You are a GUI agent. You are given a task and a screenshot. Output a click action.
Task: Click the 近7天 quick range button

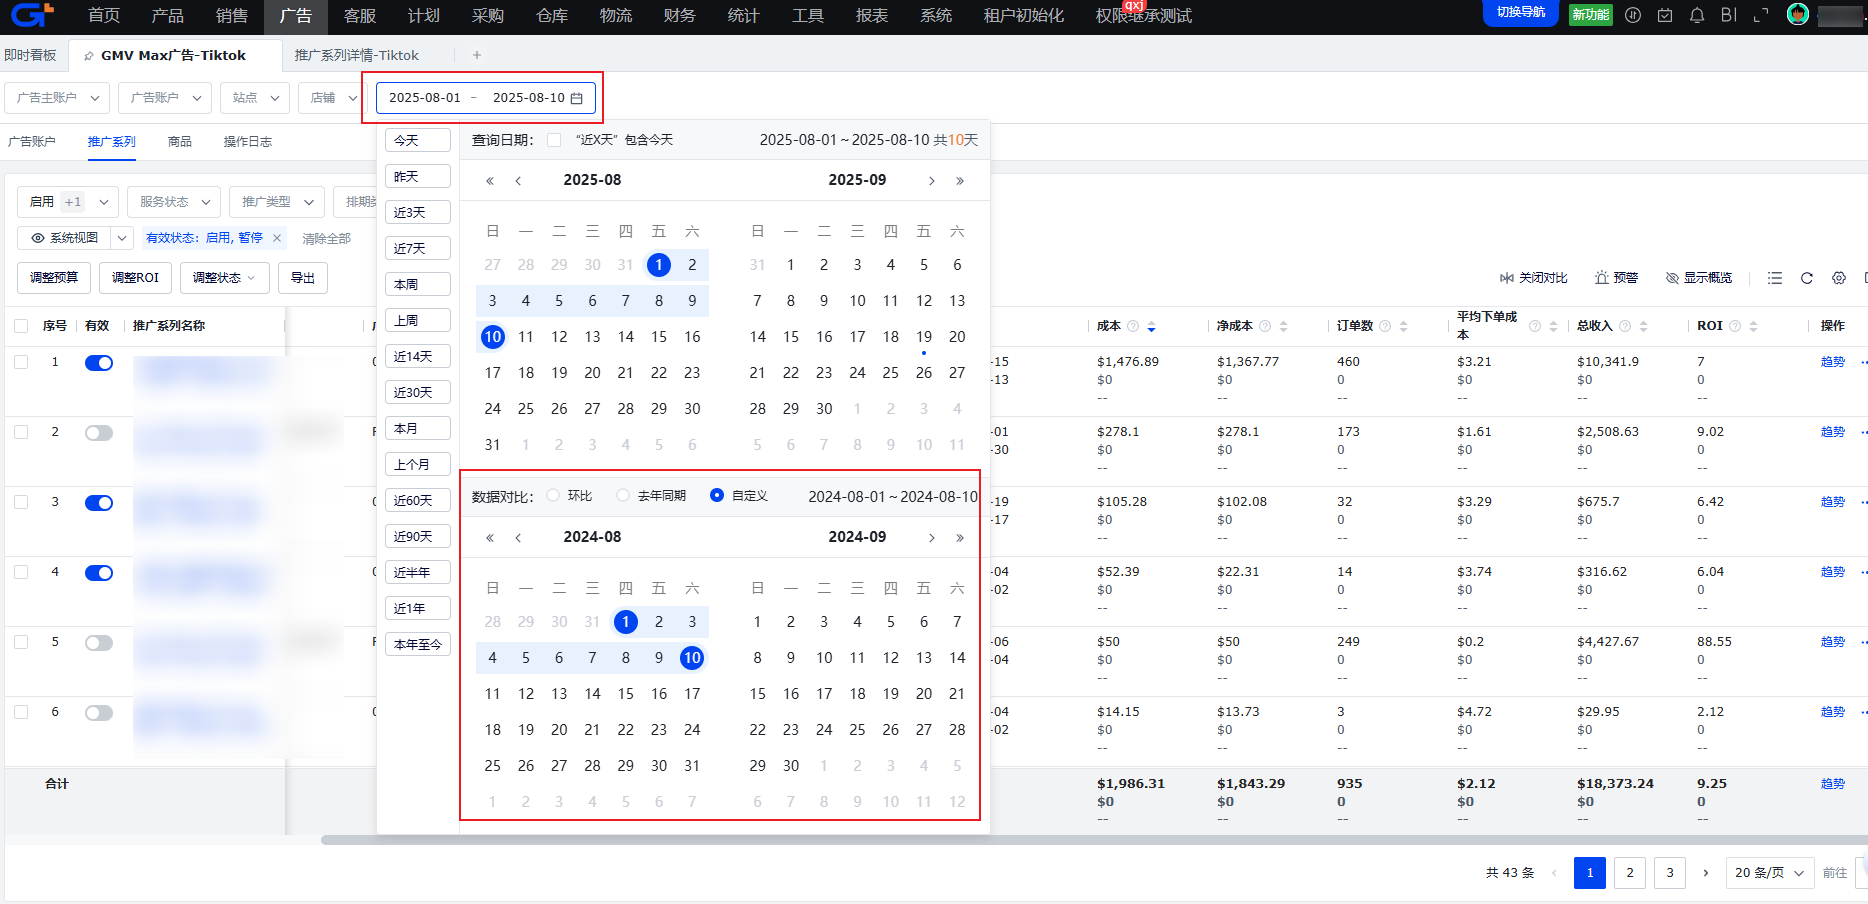pyautogui.click(x=418, y=248)
